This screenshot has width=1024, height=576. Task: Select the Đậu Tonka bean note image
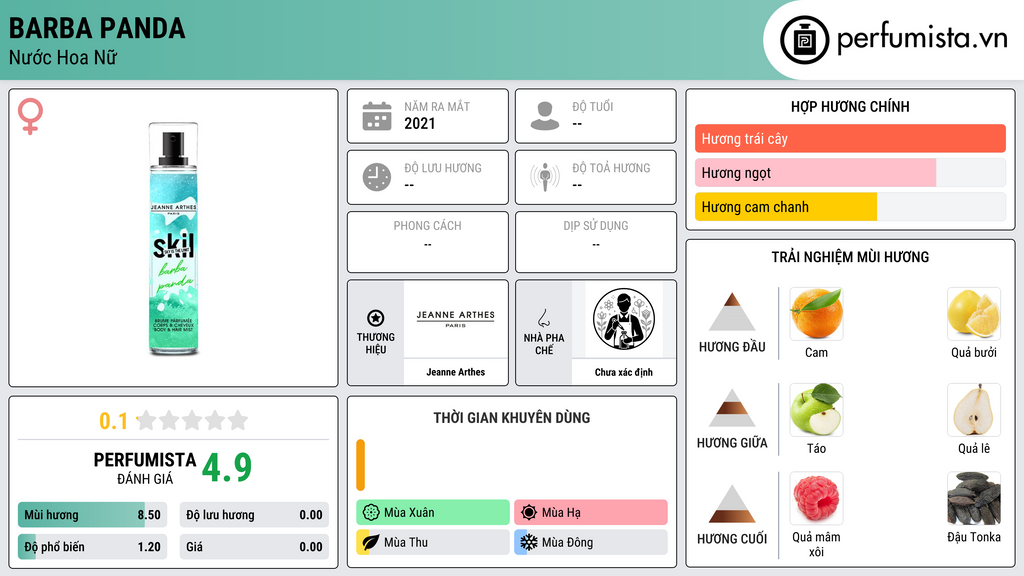974,498
